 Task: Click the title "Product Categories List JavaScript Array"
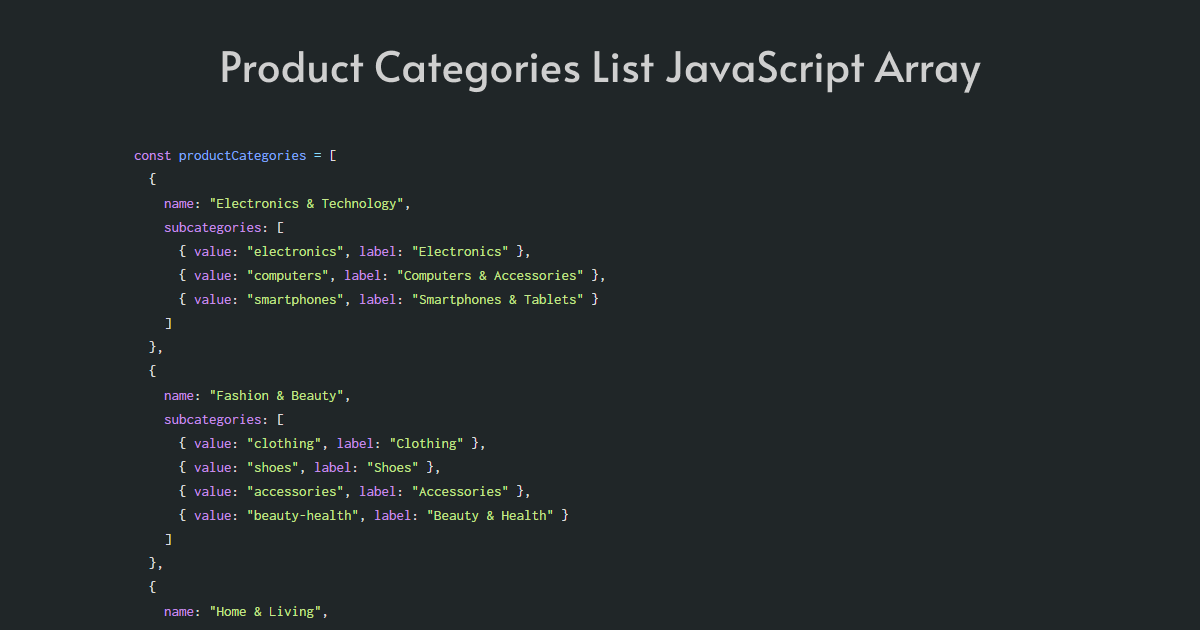[x=600, y=68]
